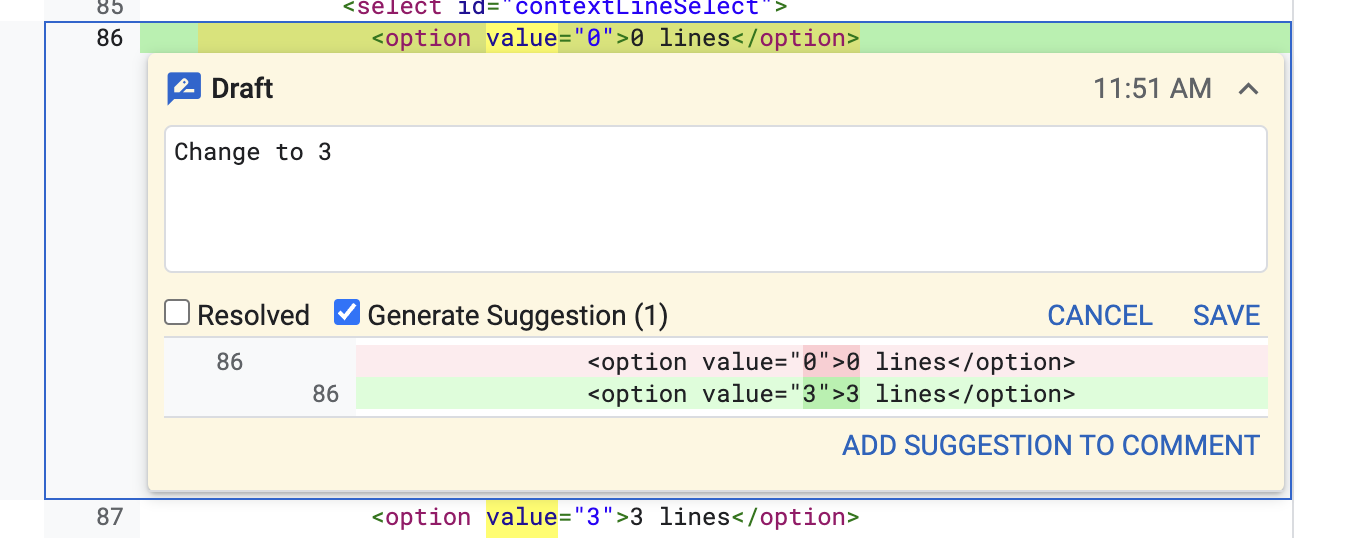Select line number 86 in the gutter
The image size is (1348, 538).
coord(110,38)
